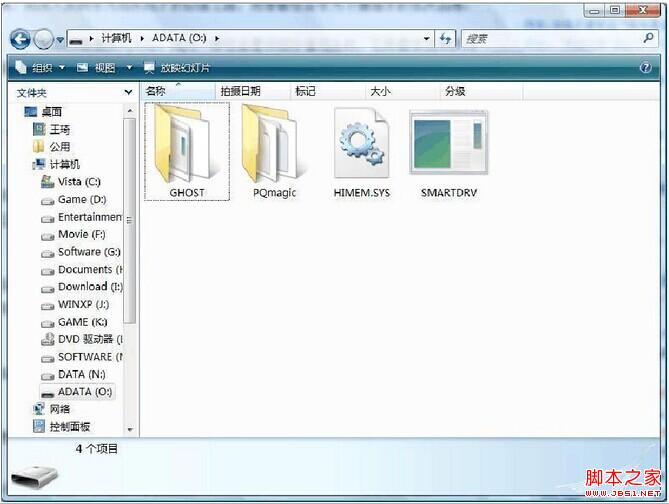Click the drive icon in details pane
Screen dimensions: 669x504
point(34,477)
